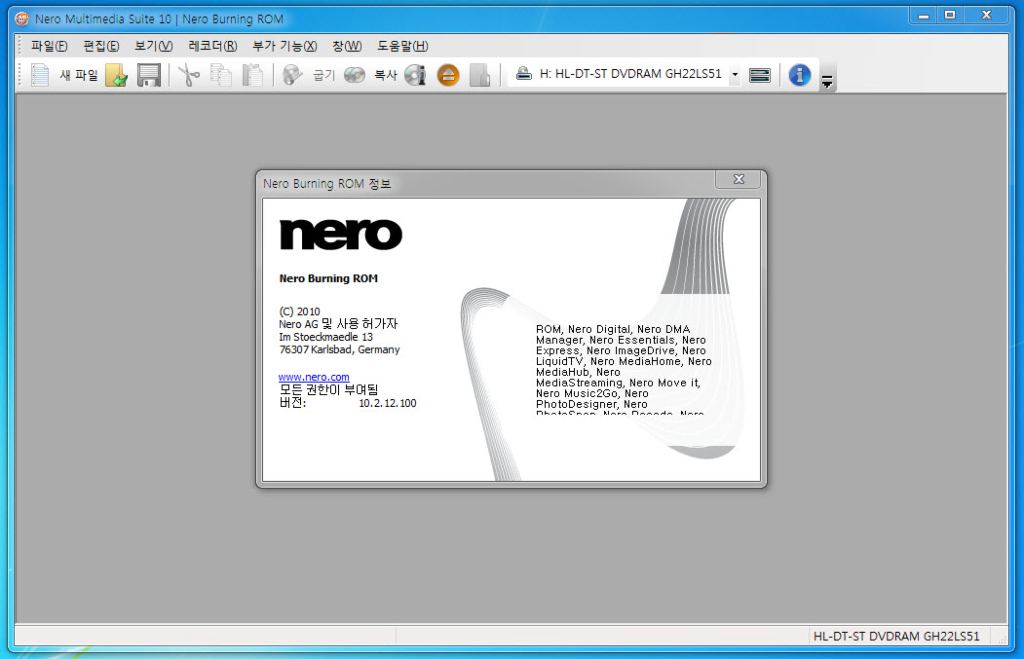Eject the disc with orange eject icon
1024x659 pixels.
pos(448,75)
